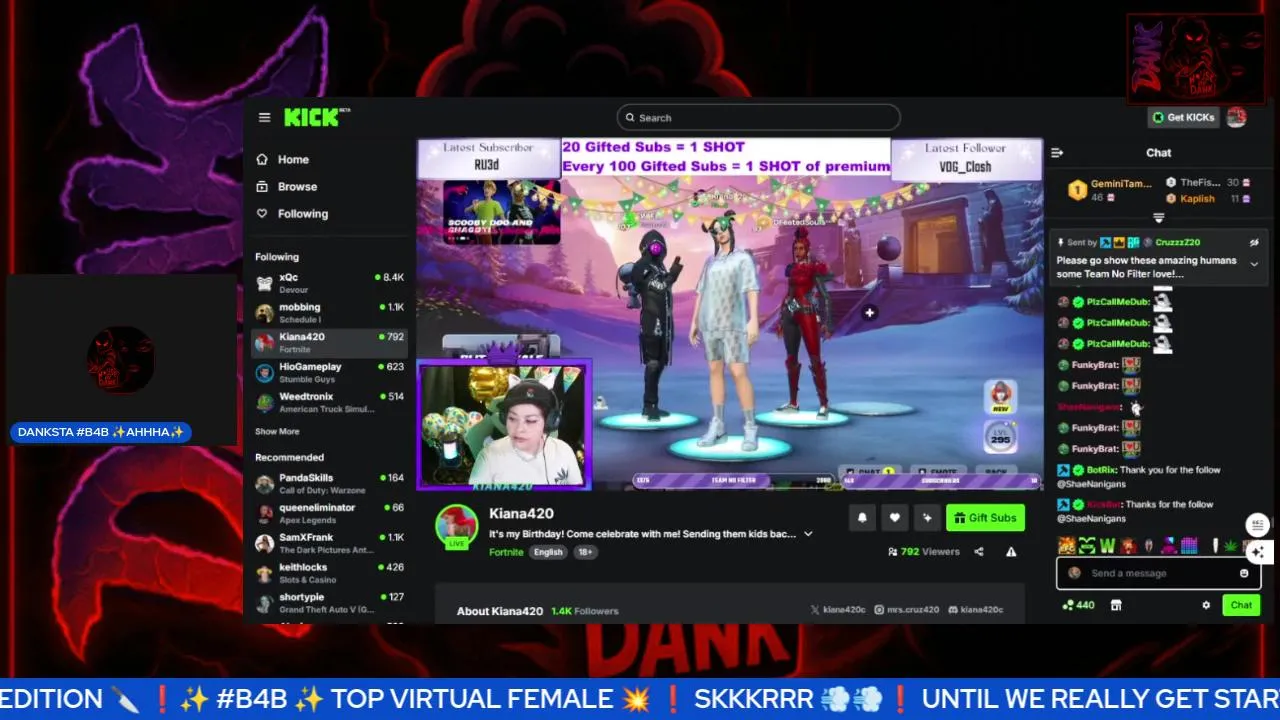
Task: Open the emoji picker in message box
Action: click(x=1244, y=573)
